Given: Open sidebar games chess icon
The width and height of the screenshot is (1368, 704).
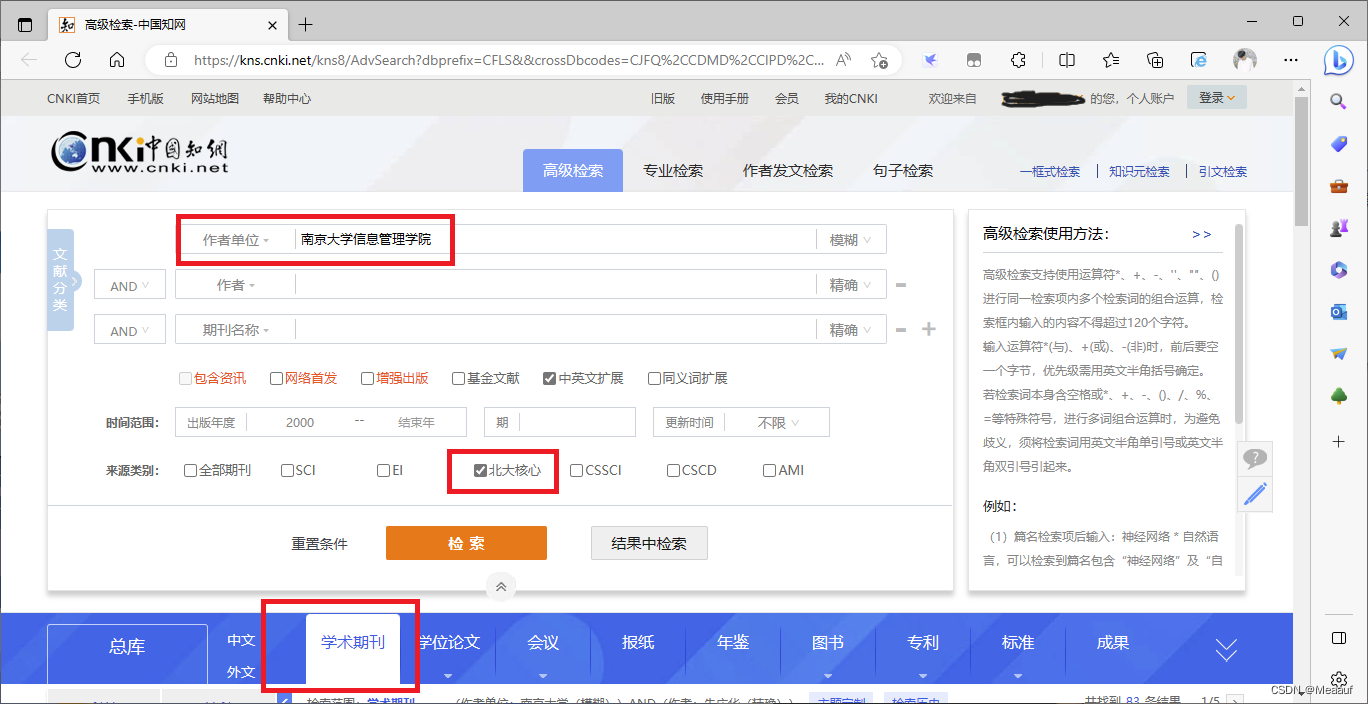Looking at the screenshot, I should 1338,228.
